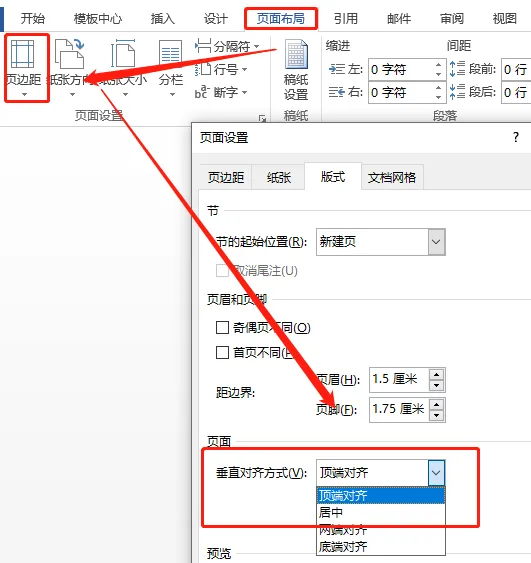Increase 页脚 footer distance
The image size is (531, 563).
(437, 405)
